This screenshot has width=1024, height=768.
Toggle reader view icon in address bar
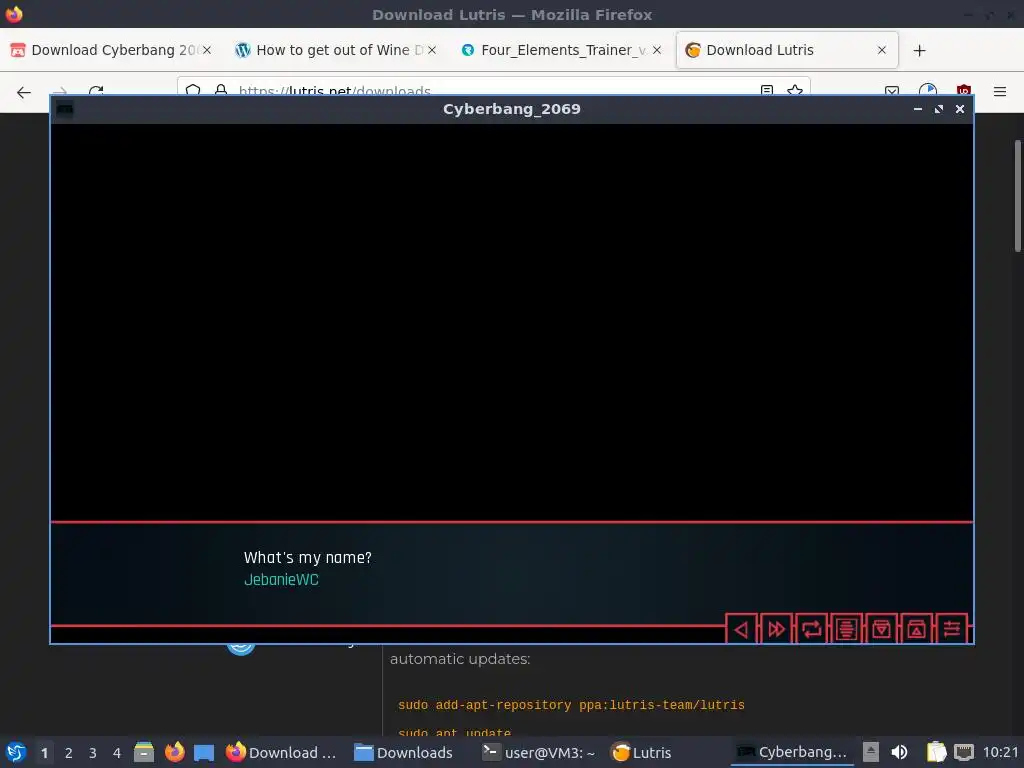(x=767, y=90)
